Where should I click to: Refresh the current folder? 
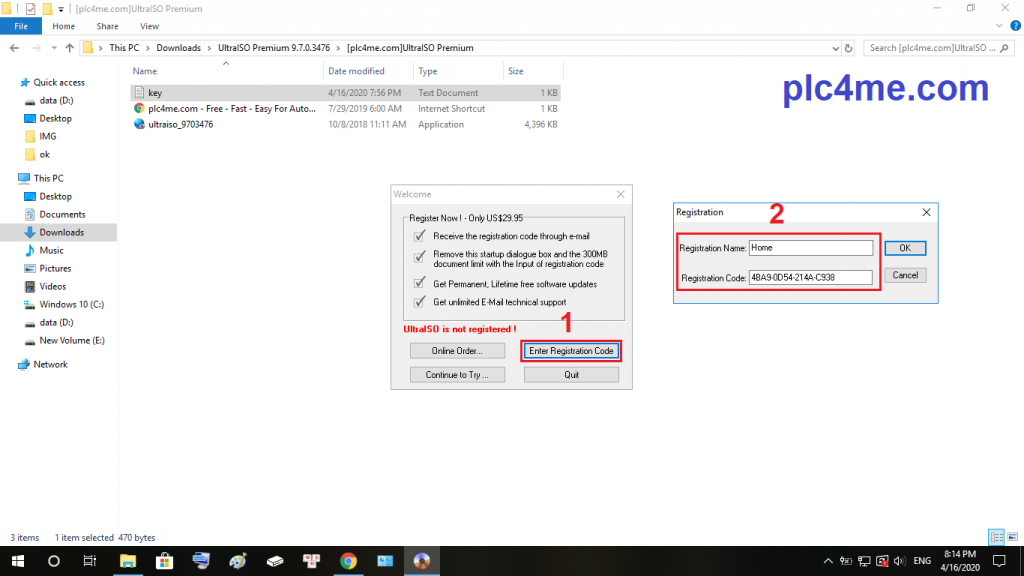(x=848, y=48)
